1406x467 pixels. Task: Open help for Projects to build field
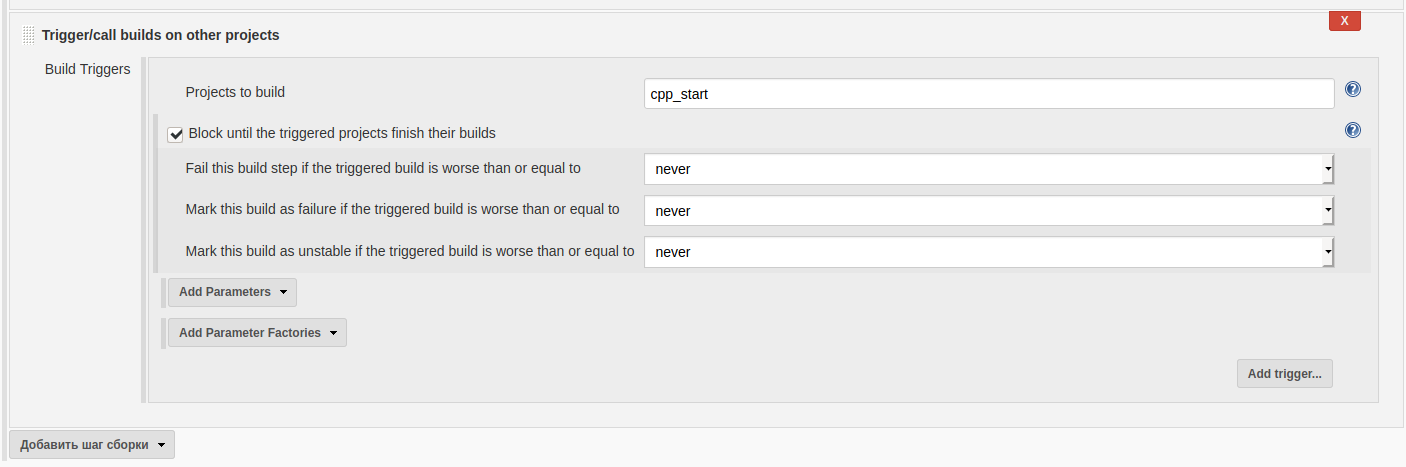pyautogui.click(x=1353, y=90)
